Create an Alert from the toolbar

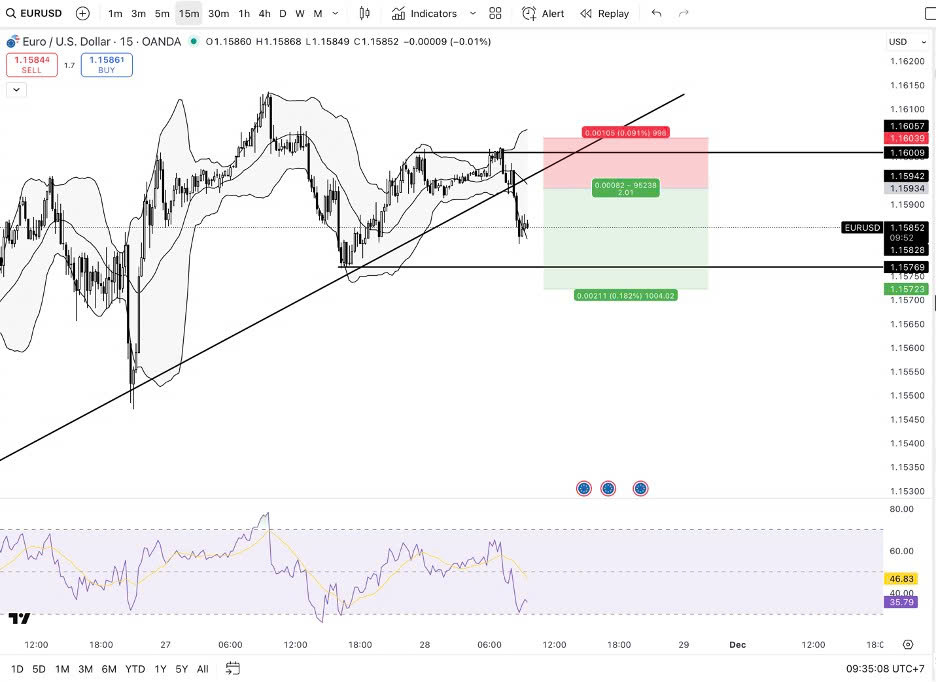point(543,14)
